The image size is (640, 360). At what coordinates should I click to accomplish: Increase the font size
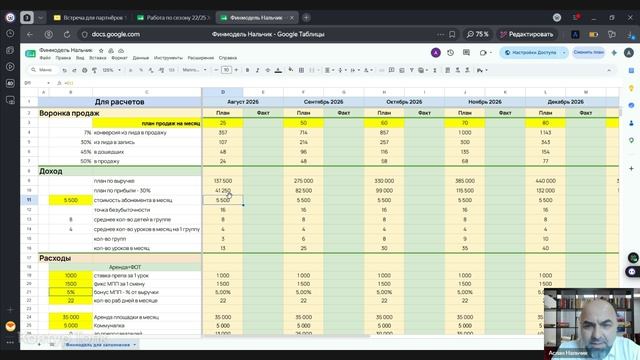236,70
